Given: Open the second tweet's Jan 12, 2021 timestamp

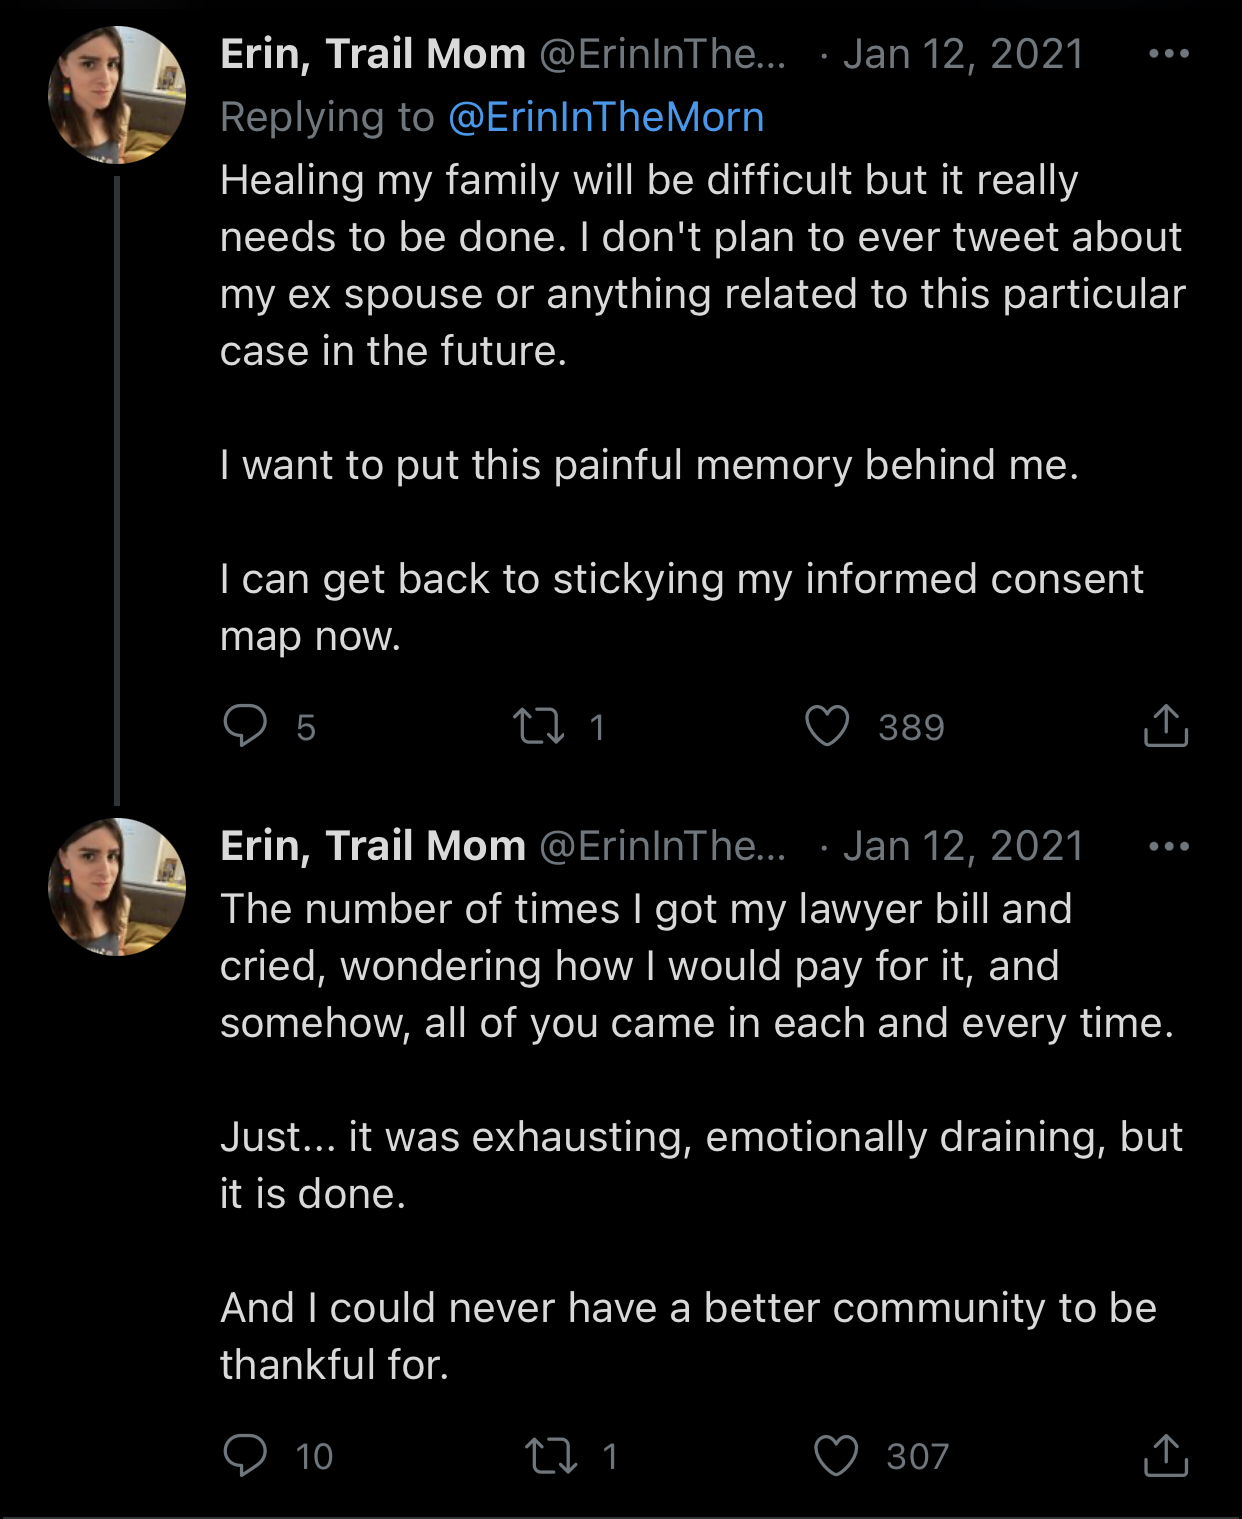Looking at the screenshot, I should 963,846.
